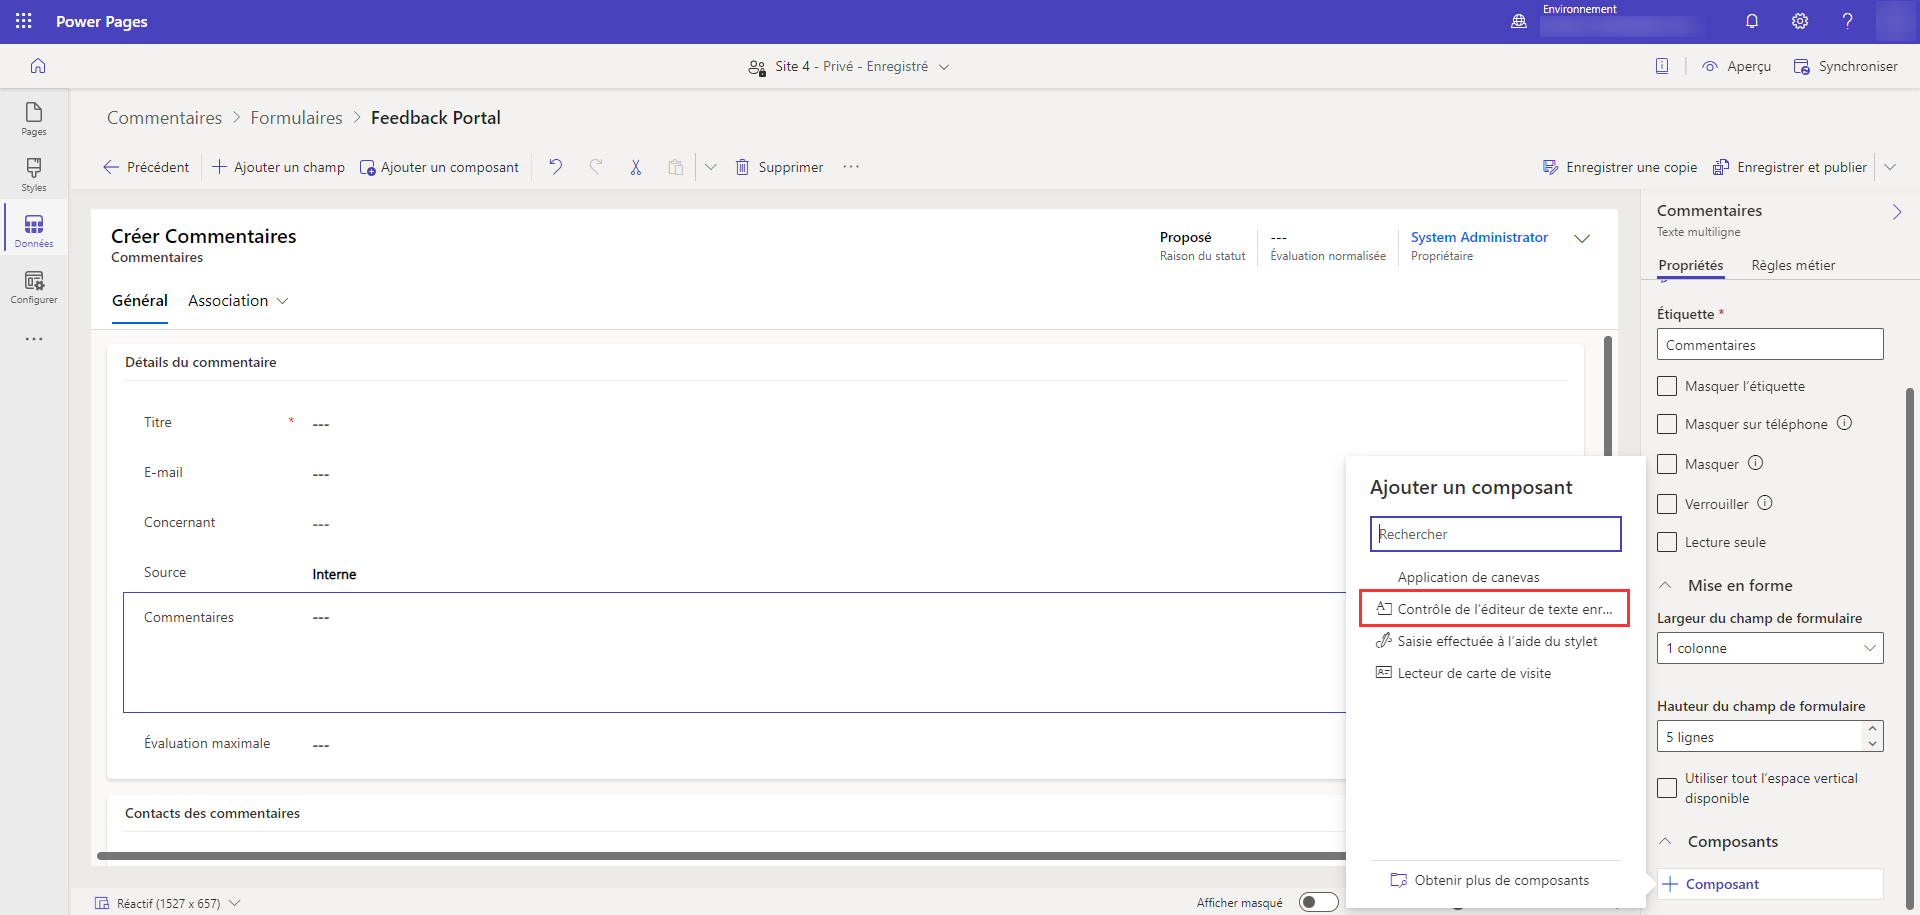Click the Rechercher search field
The height and width of the screenshot is (915, 1920).
pyautogui.click(x=1495, y=534)
